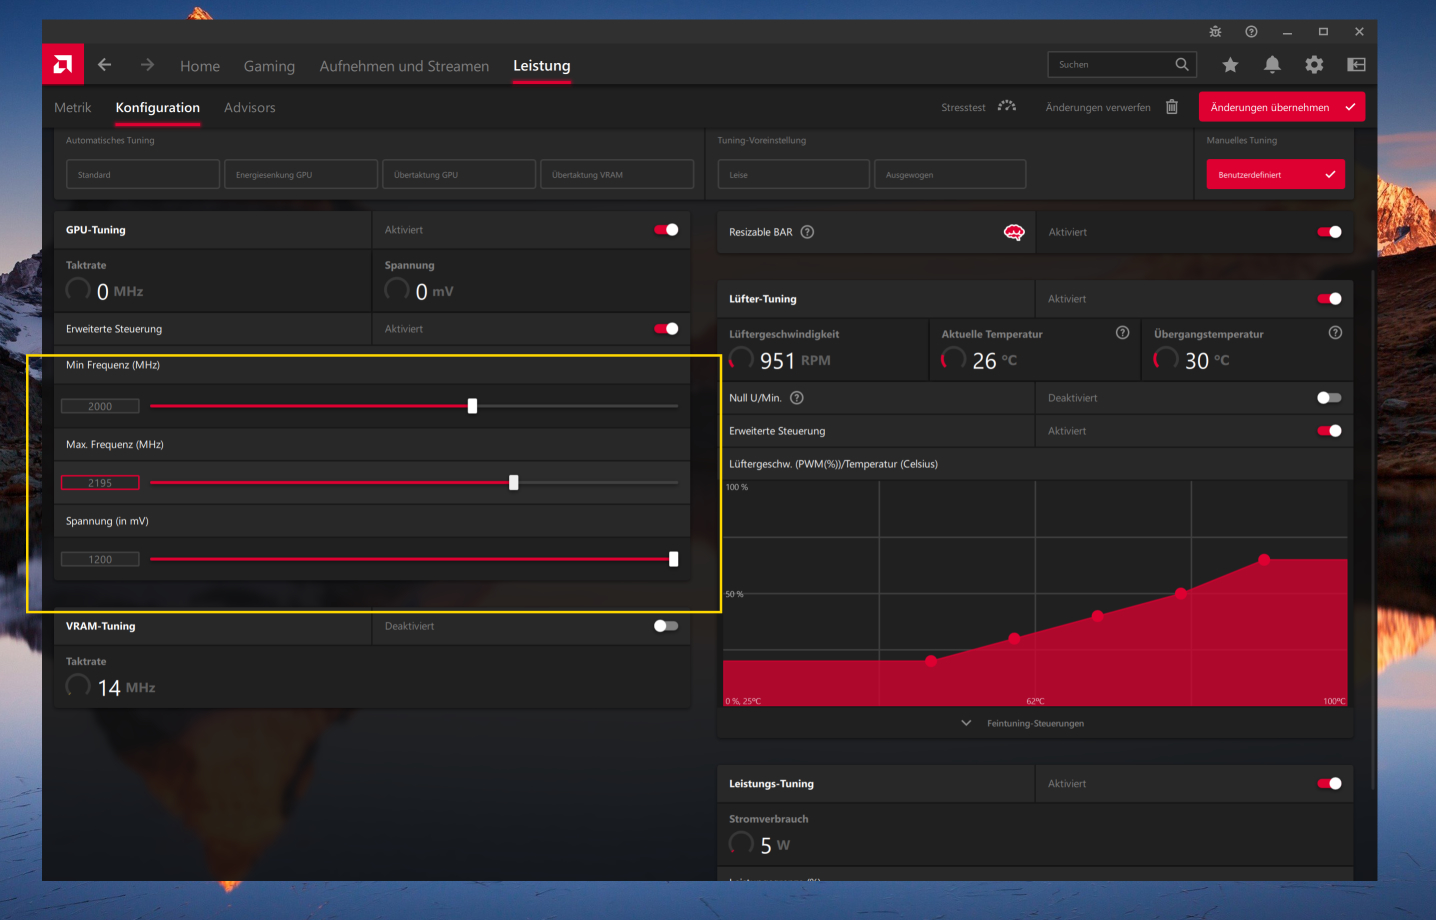Switch to Aufnehmen und Streamen tab
Viewport: 1436px width, 920px height.
(404, 66)
